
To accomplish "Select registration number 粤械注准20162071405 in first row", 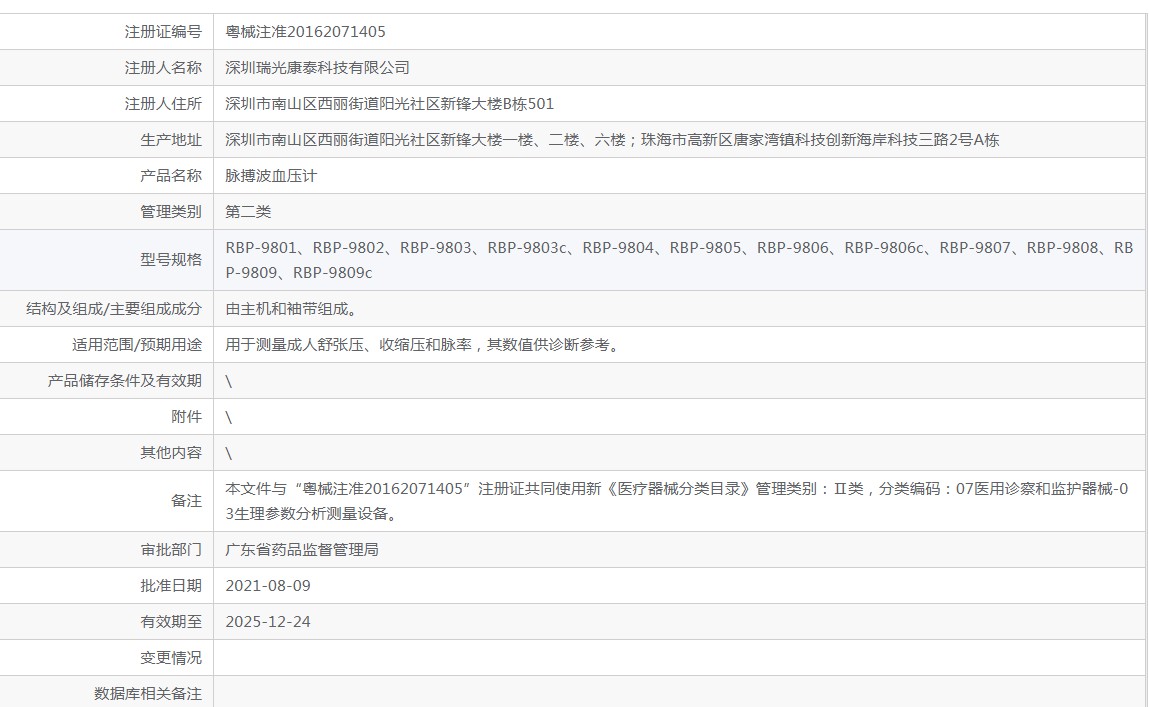I will (305, 32).
